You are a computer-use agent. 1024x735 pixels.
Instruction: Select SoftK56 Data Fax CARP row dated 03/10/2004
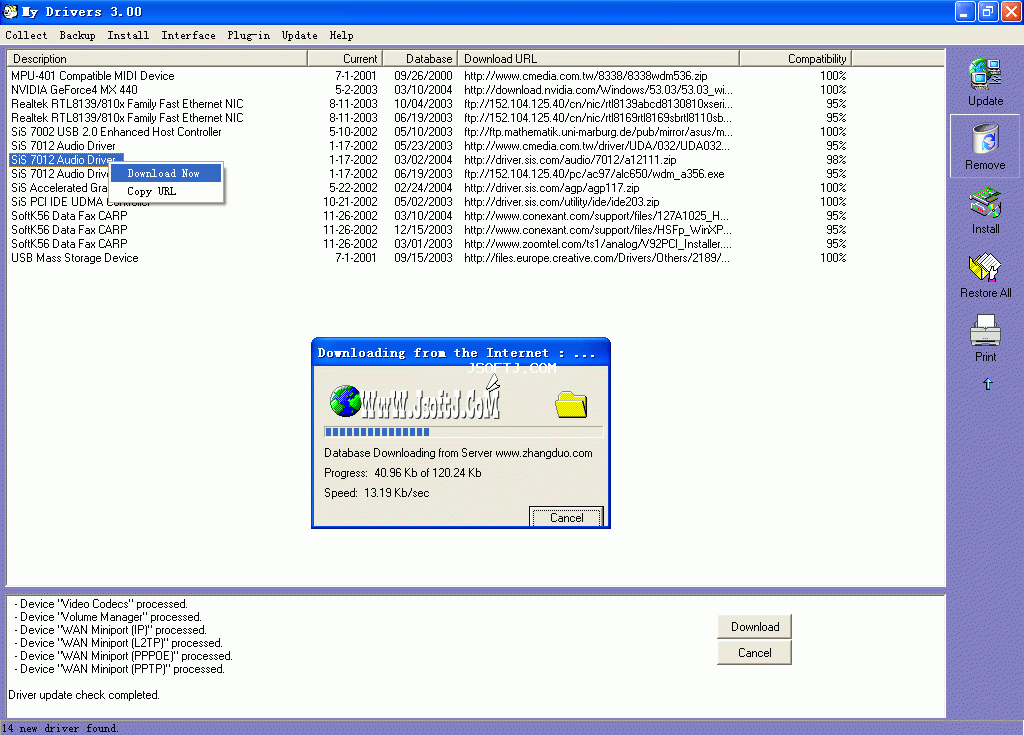click(428, 216)
